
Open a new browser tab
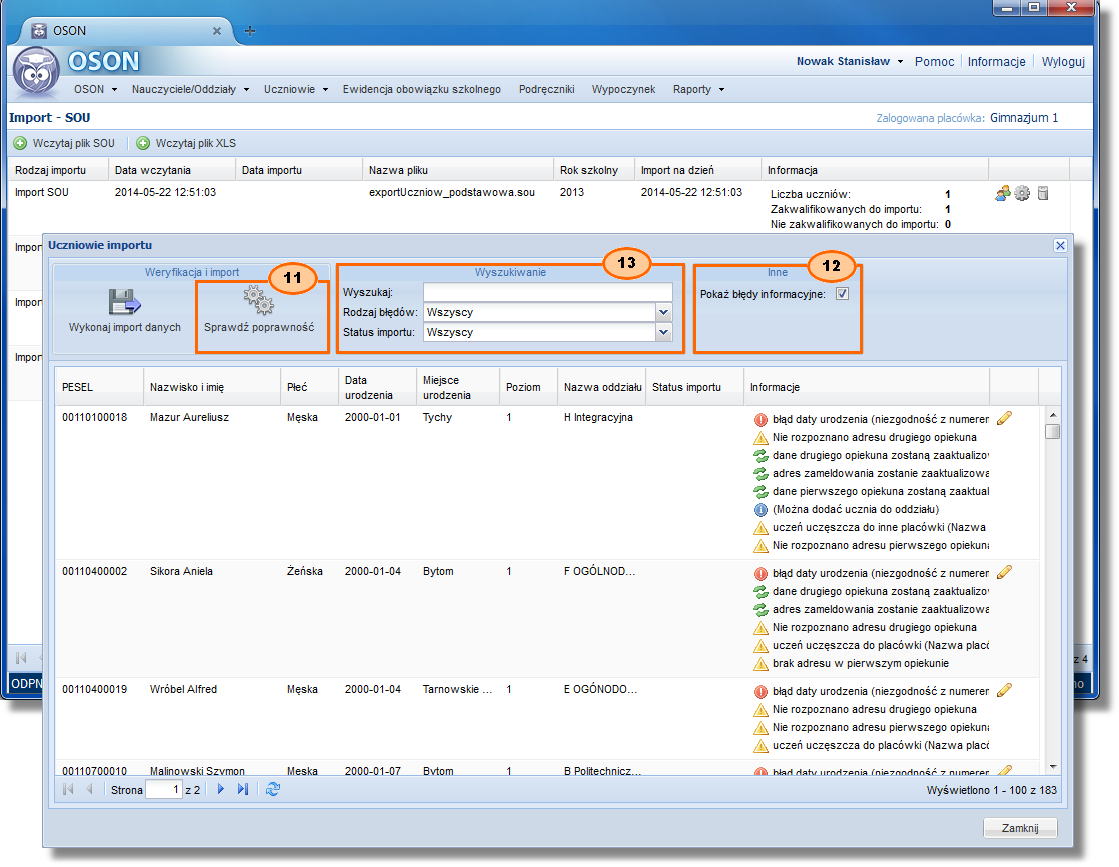(x=250, y=31)
